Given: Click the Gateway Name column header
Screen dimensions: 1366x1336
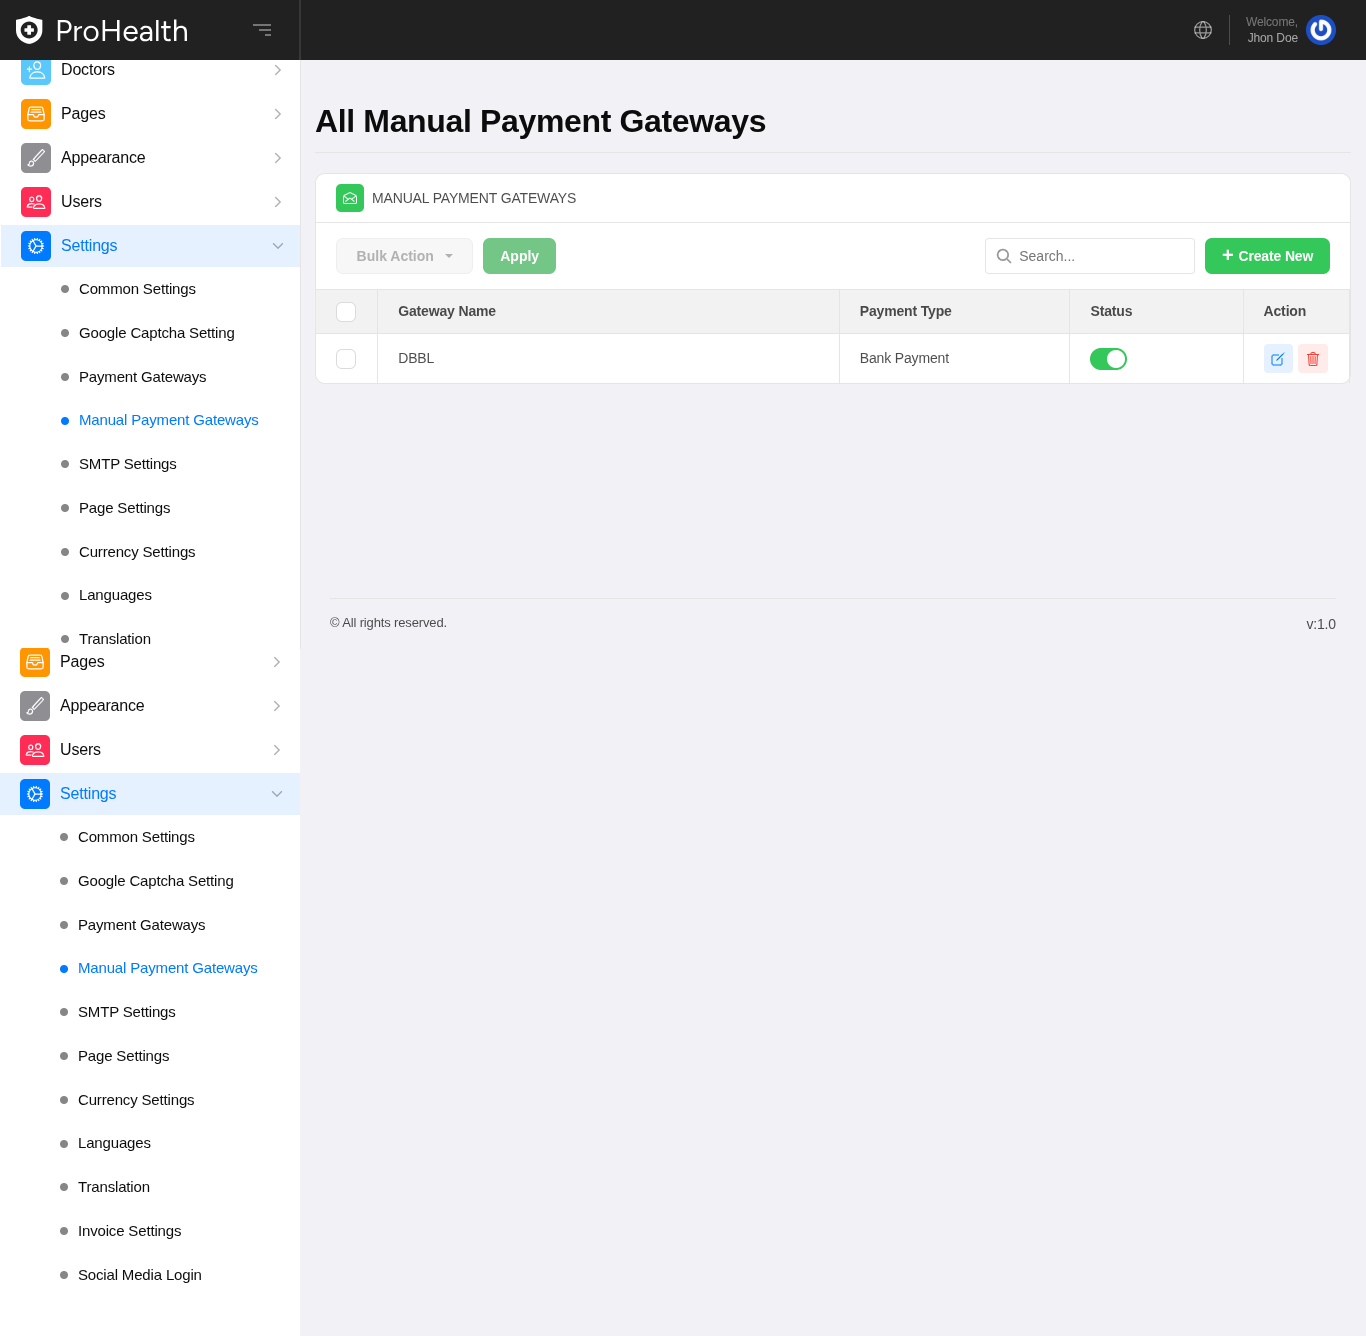Looking at the screenshot, I should tap(447, 311).
